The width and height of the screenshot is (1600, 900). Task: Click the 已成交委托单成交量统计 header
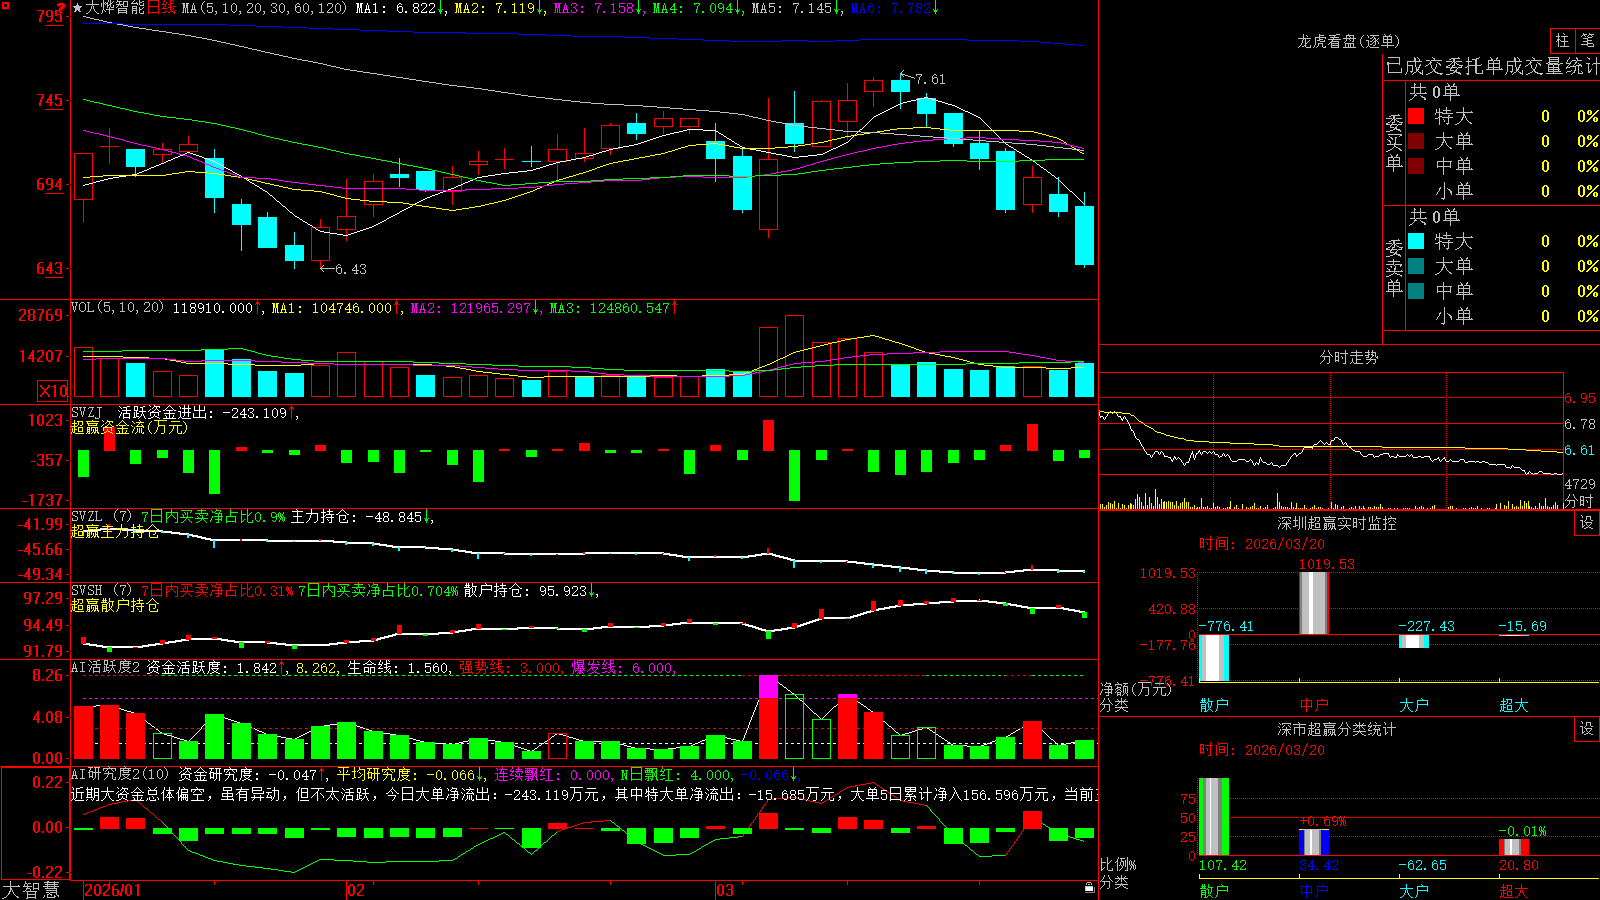coord(1492,66)
